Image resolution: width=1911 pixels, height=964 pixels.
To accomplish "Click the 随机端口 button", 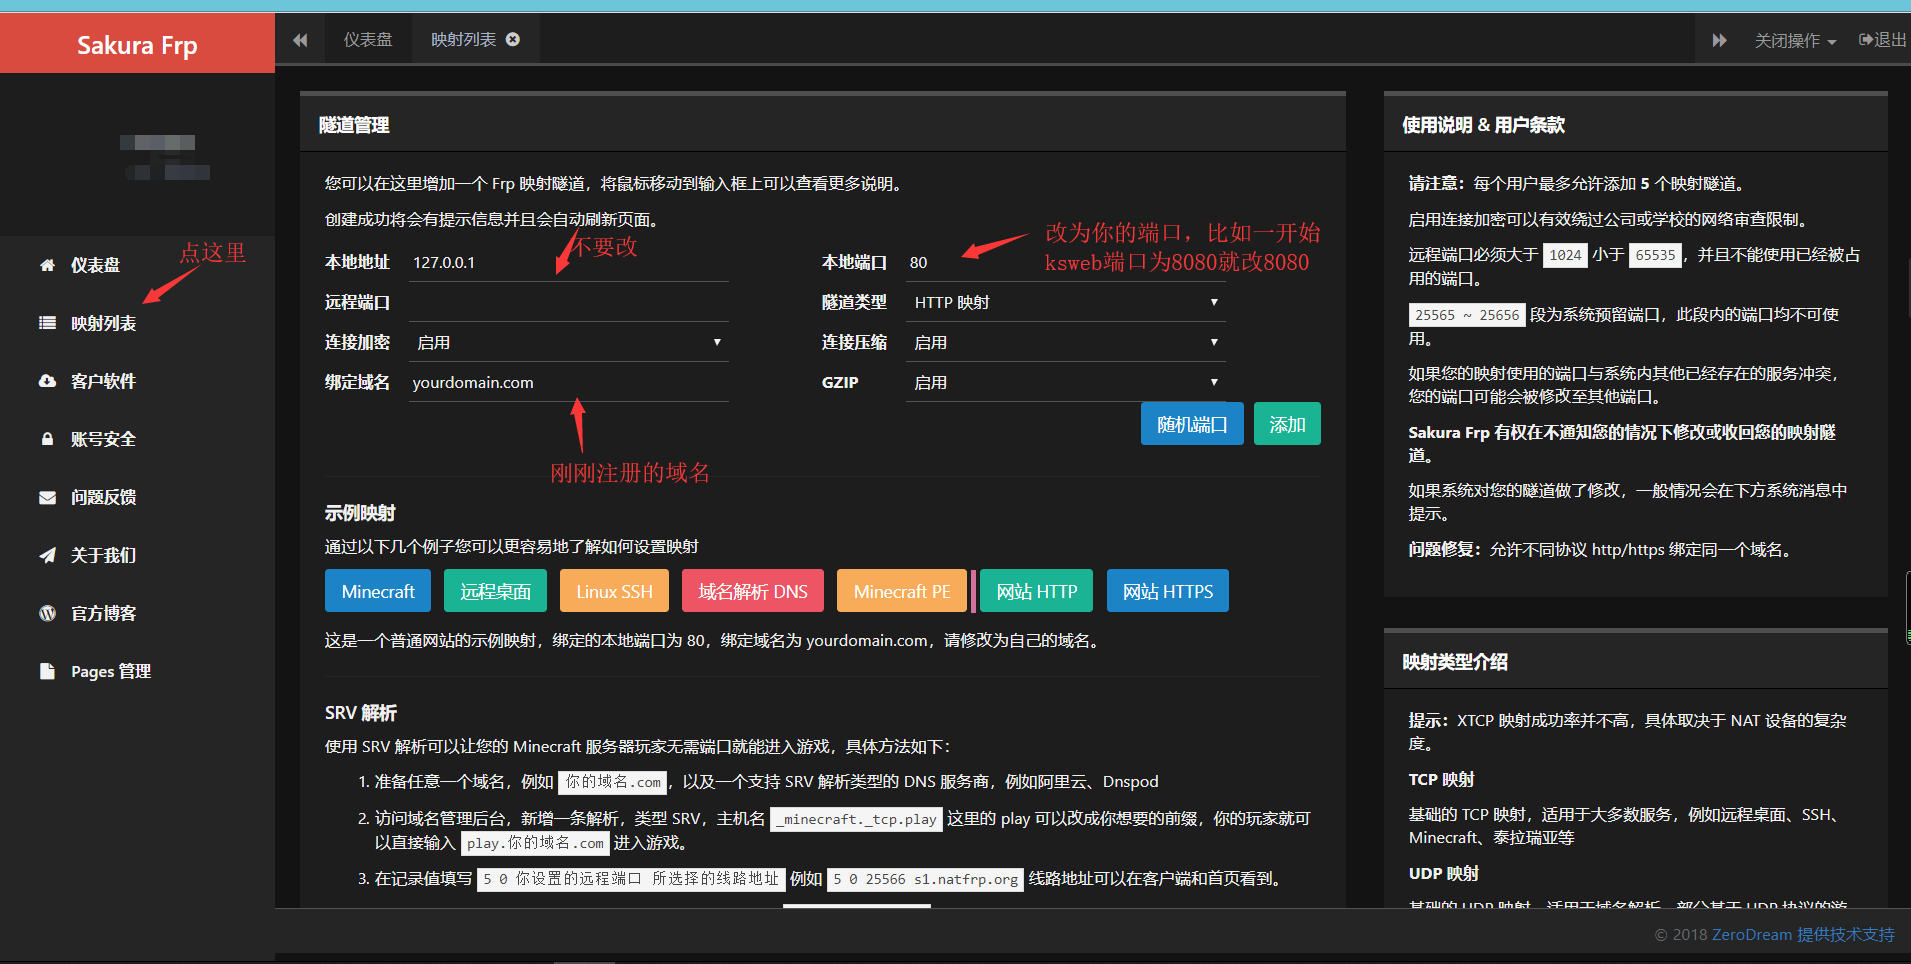I will click(1191, 424).
